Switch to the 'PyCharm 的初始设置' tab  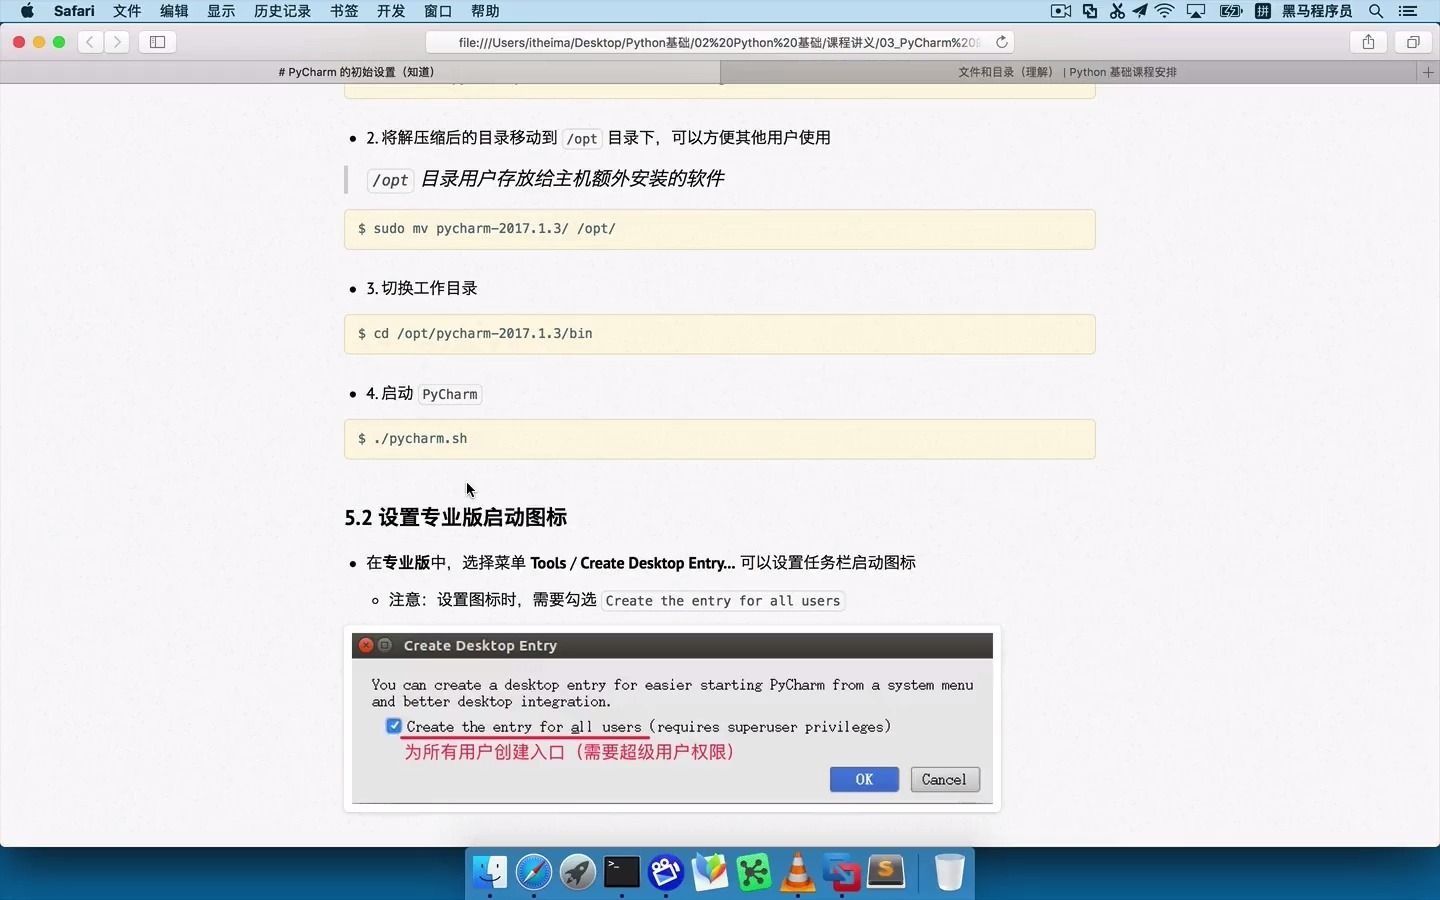(360, 72)
